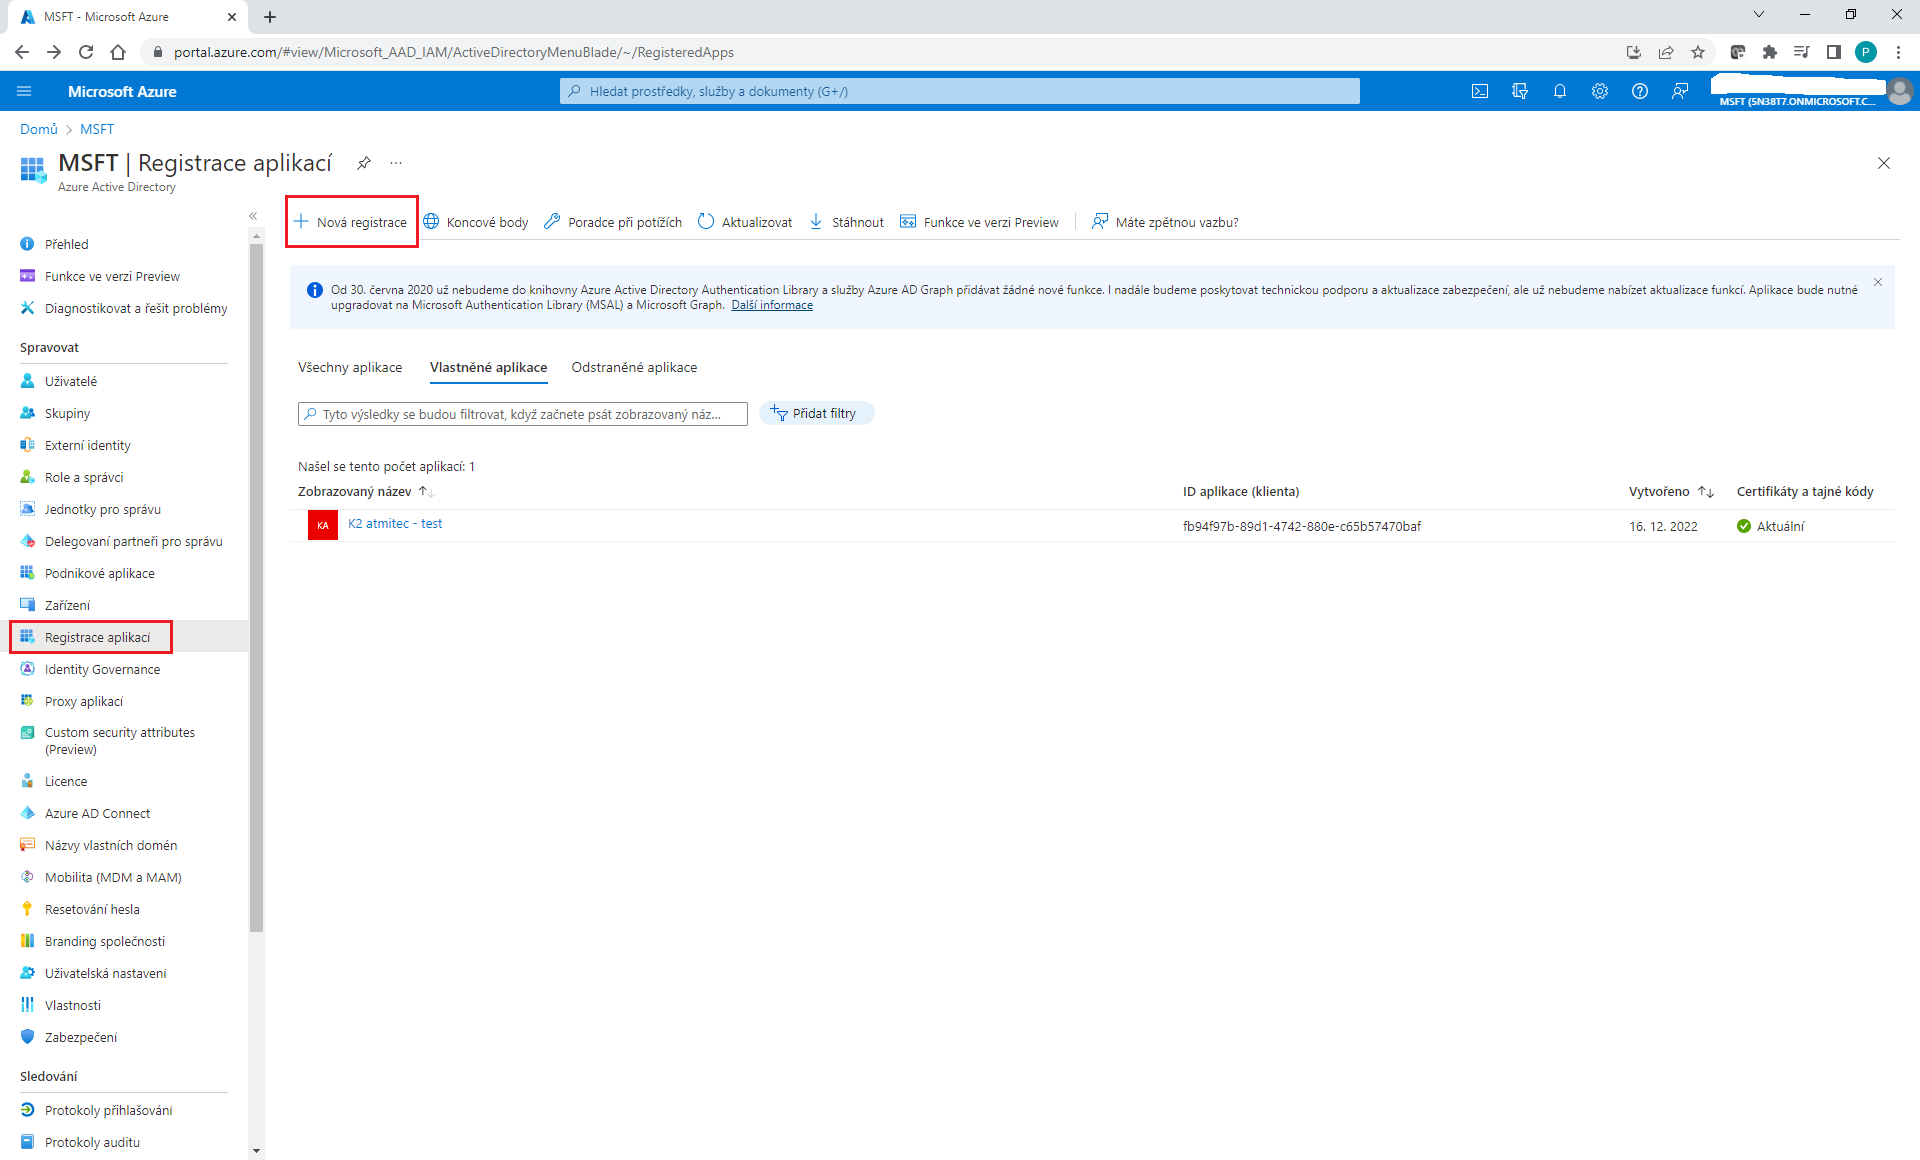Collapse the left sidebar navigation pane
1920x1160 pixels.
pos(253,216)
